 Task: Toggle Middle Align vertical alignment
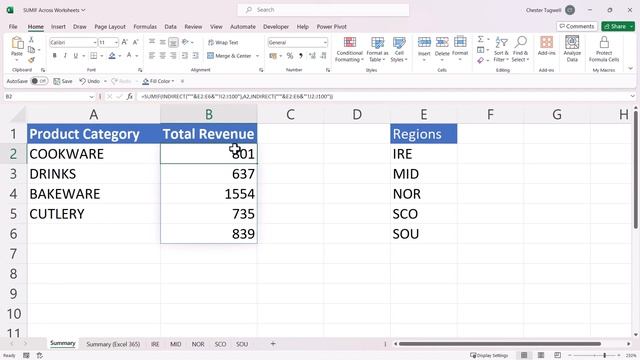tap(162, 42)
